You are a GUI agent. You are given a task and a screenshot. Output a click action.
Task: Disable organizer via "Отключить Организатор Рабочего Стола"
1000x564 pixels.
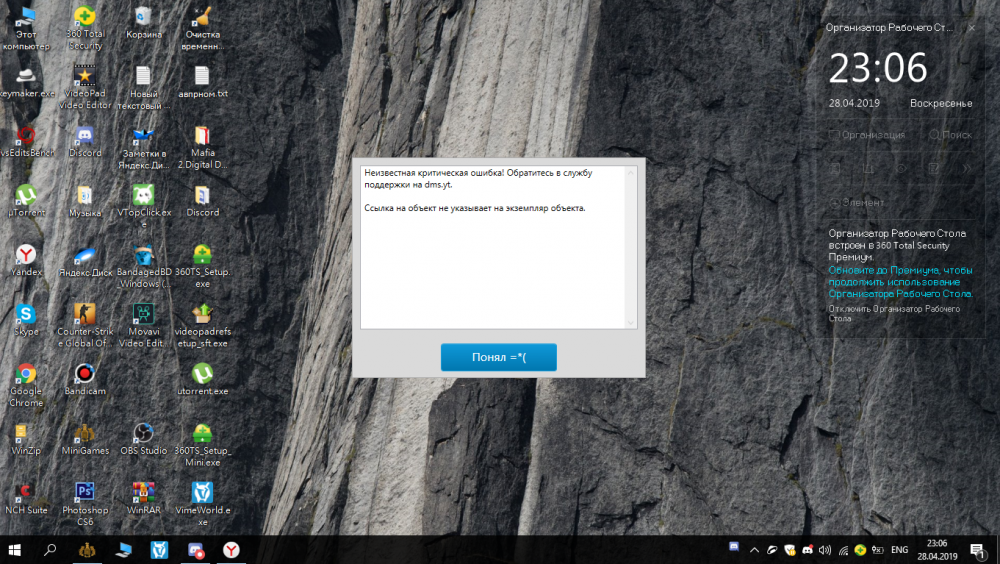893,313
